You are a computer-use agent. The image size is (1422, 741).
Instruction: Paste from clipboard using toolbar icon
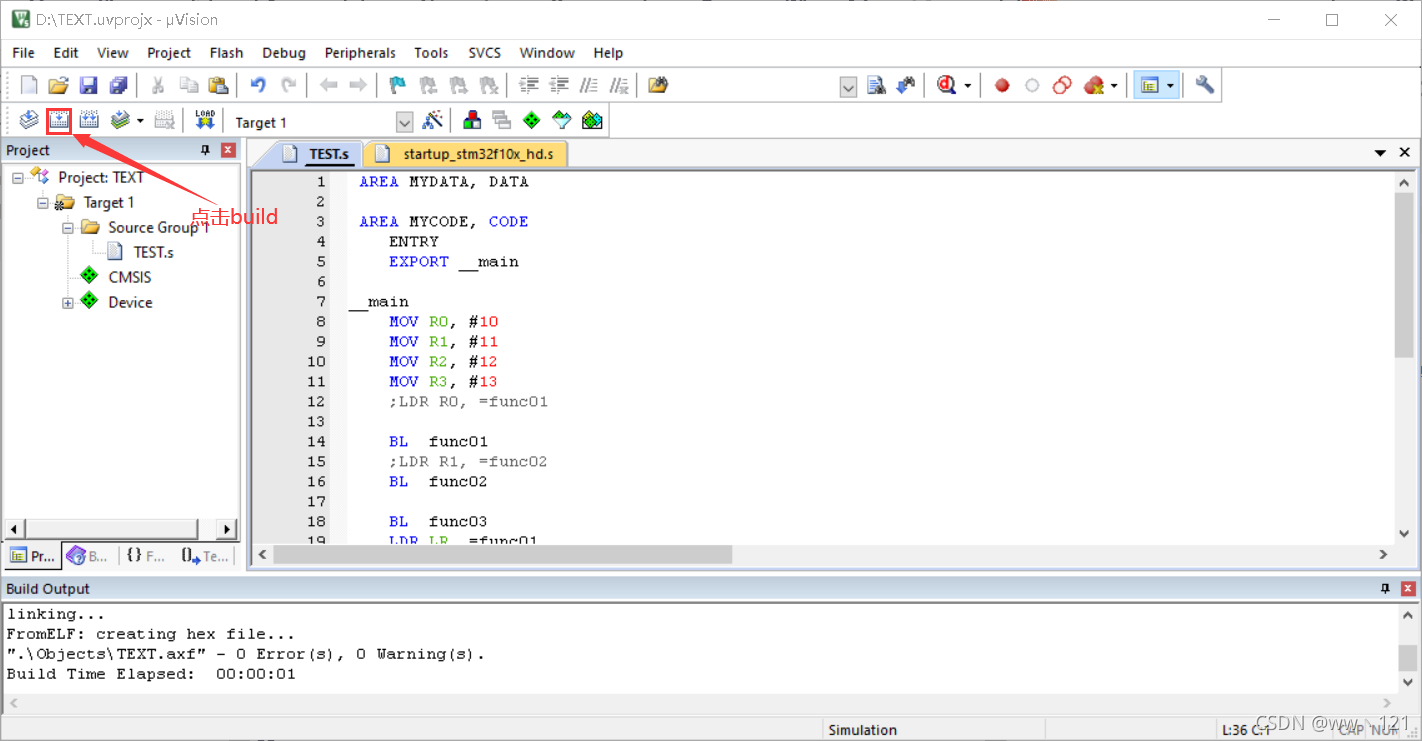tap(217, 85)
